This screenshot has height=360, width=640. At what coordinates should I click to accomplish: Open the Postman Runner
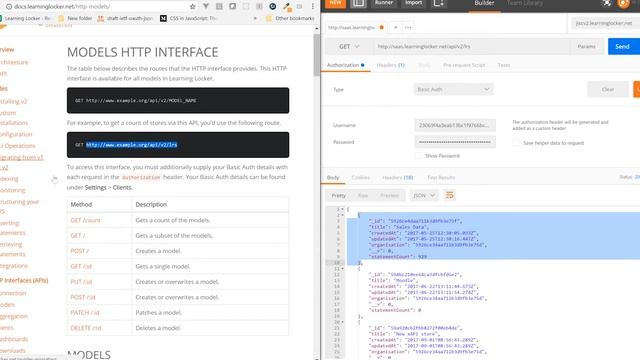coord(384,3)
